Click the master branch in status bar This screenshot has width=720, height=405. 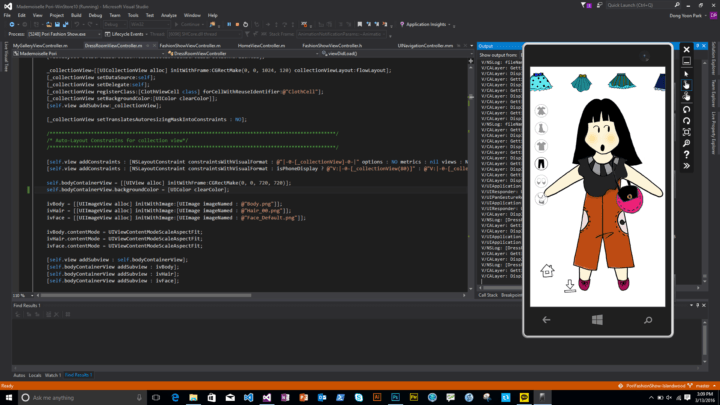pyautogui.click(x=702, y=386)
